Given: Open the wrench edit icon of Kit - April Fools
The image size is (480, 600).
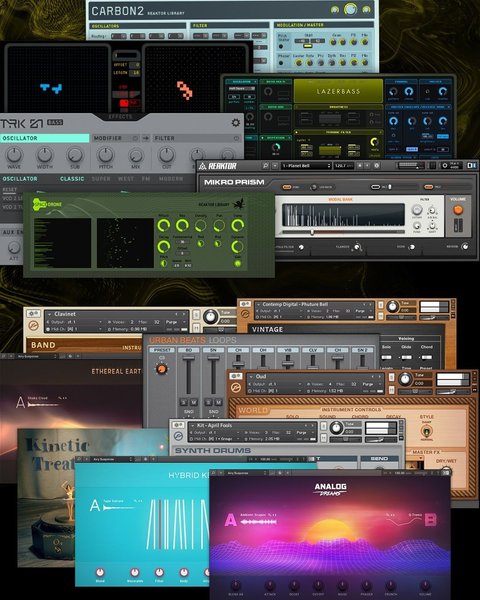Looking at the screenshot, I should click(x=178, y=425).
